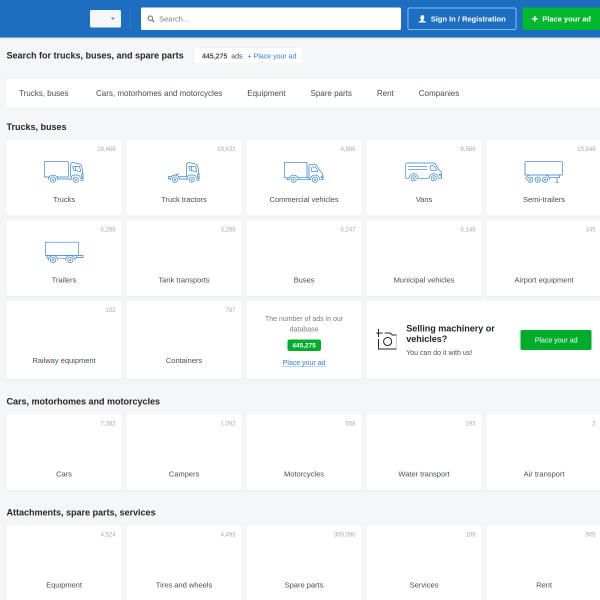Click the user icon in Sign in button
The width and height of the screenshot is (600, 600).
click(422, 19)
